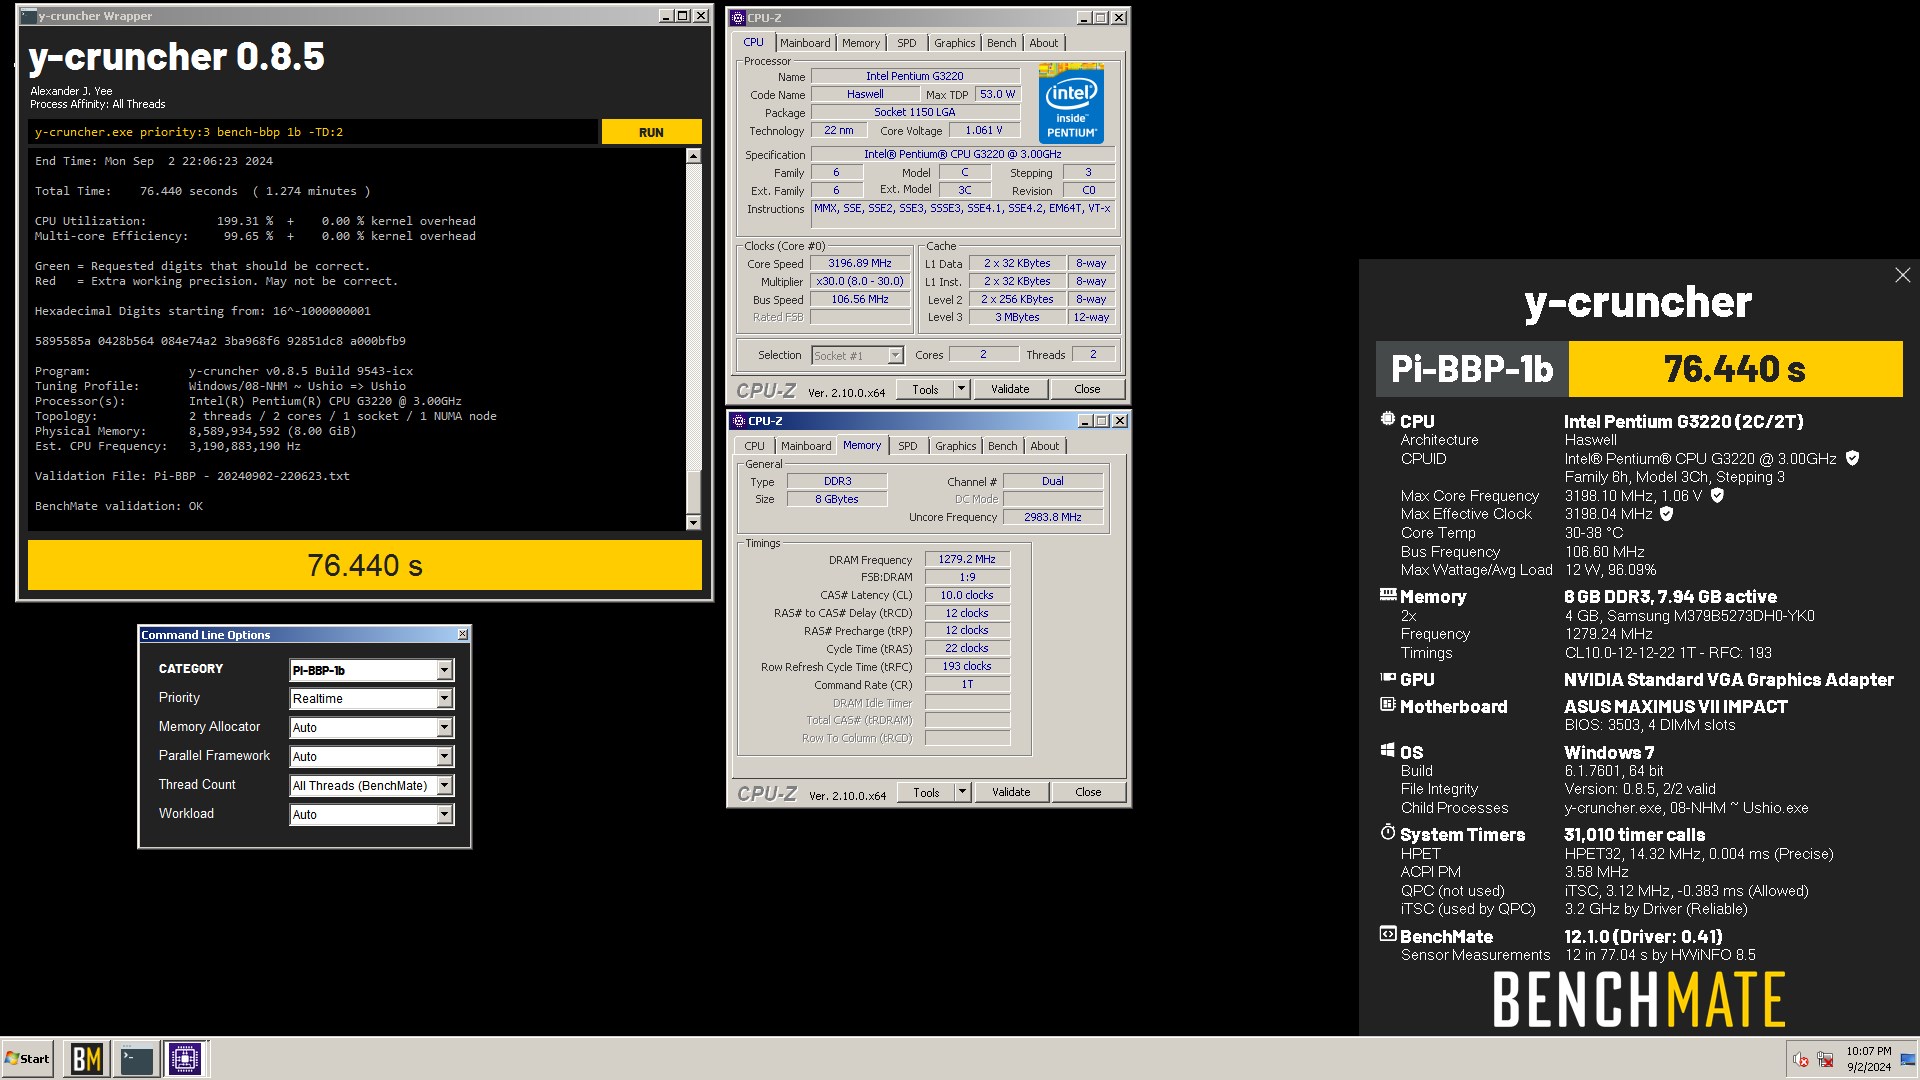Click Validate in upper CPU-Z window
This screenshot has width=1920, height=1080.
pyautogui.click(x=1010, y=389)
